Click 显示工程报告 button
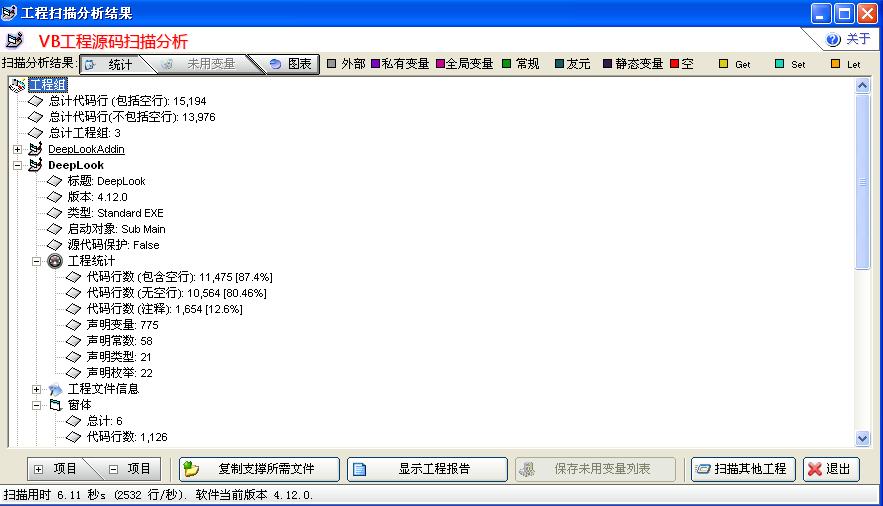 pos(427,469)
